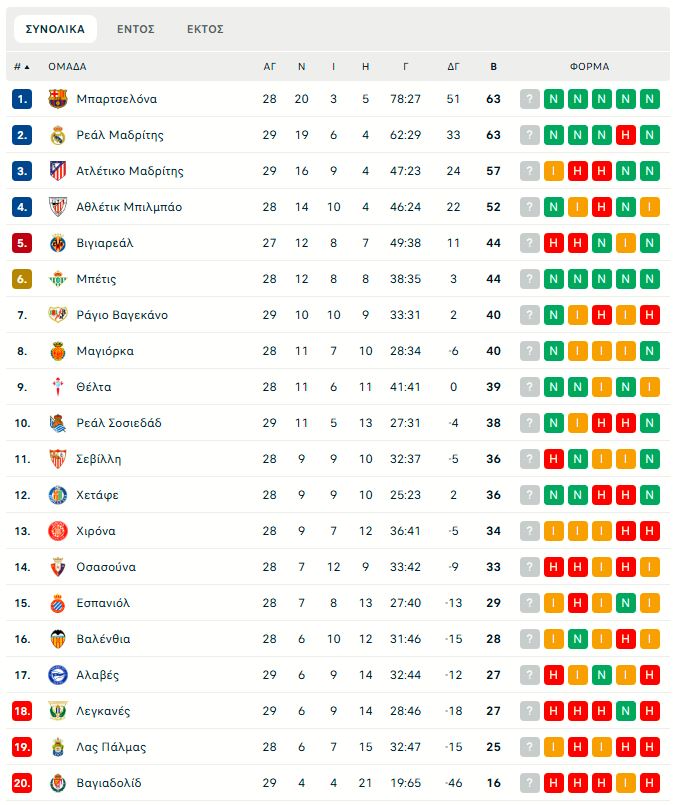Click Valladolid's orange I form badge
Screen dimensions: 673x805
[x=626, y=783]
